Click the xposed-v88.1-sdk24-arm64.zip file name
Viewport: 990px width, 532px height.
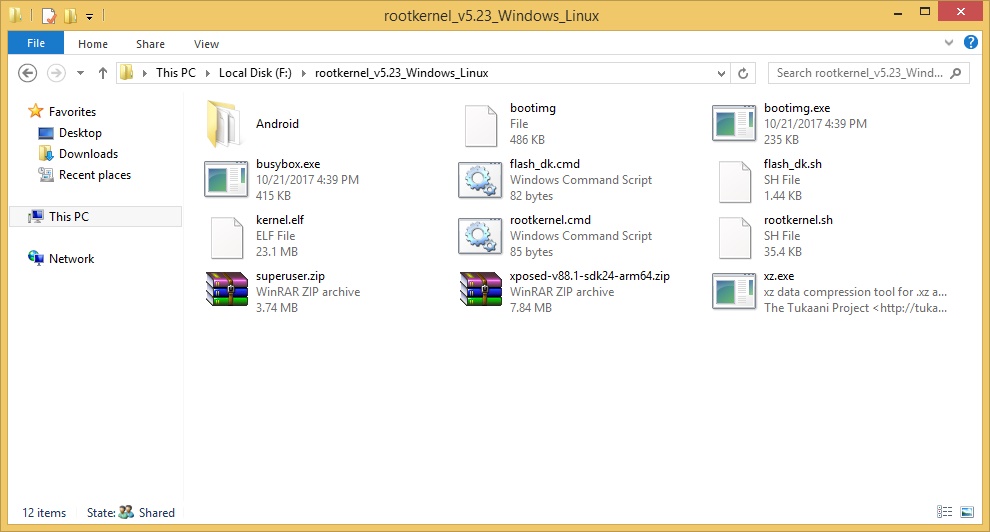[x=590, y=276]
